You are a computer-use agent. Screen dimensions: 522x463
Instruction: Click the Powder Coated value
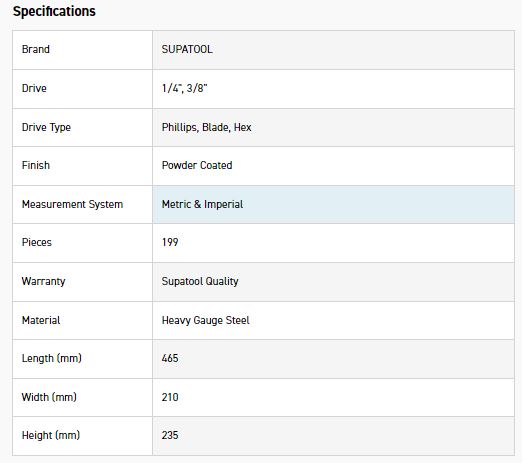(197, 165)
